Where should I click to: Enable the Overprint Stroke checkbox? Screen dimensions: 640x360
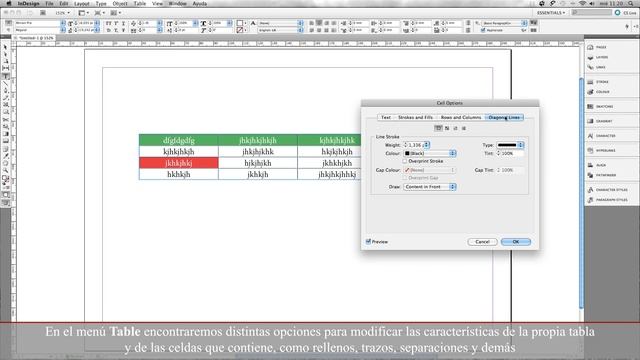(x=405, y=161)
